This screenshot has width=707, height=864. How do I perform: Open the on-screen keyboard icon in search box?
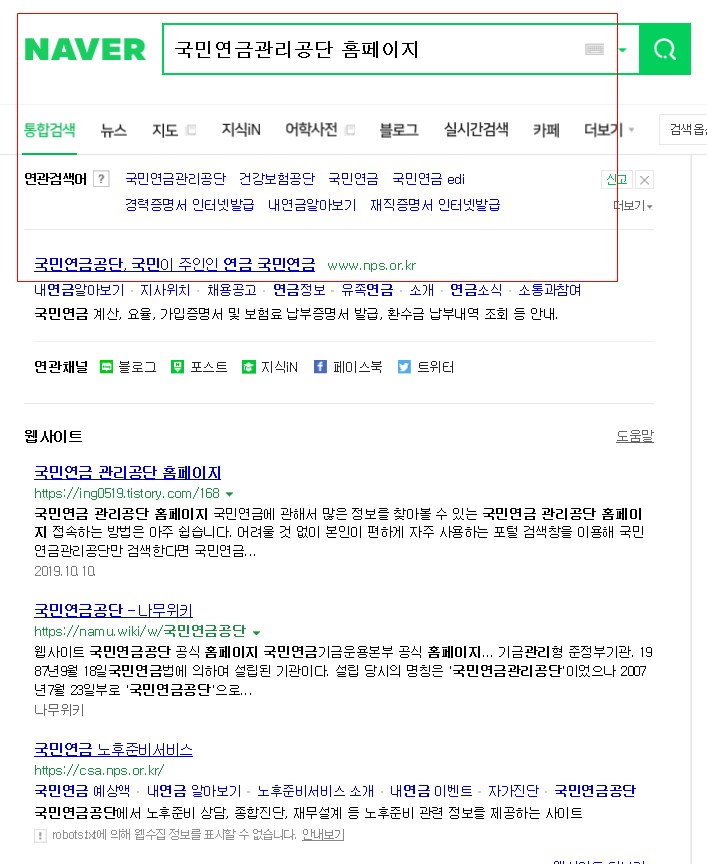594,50
